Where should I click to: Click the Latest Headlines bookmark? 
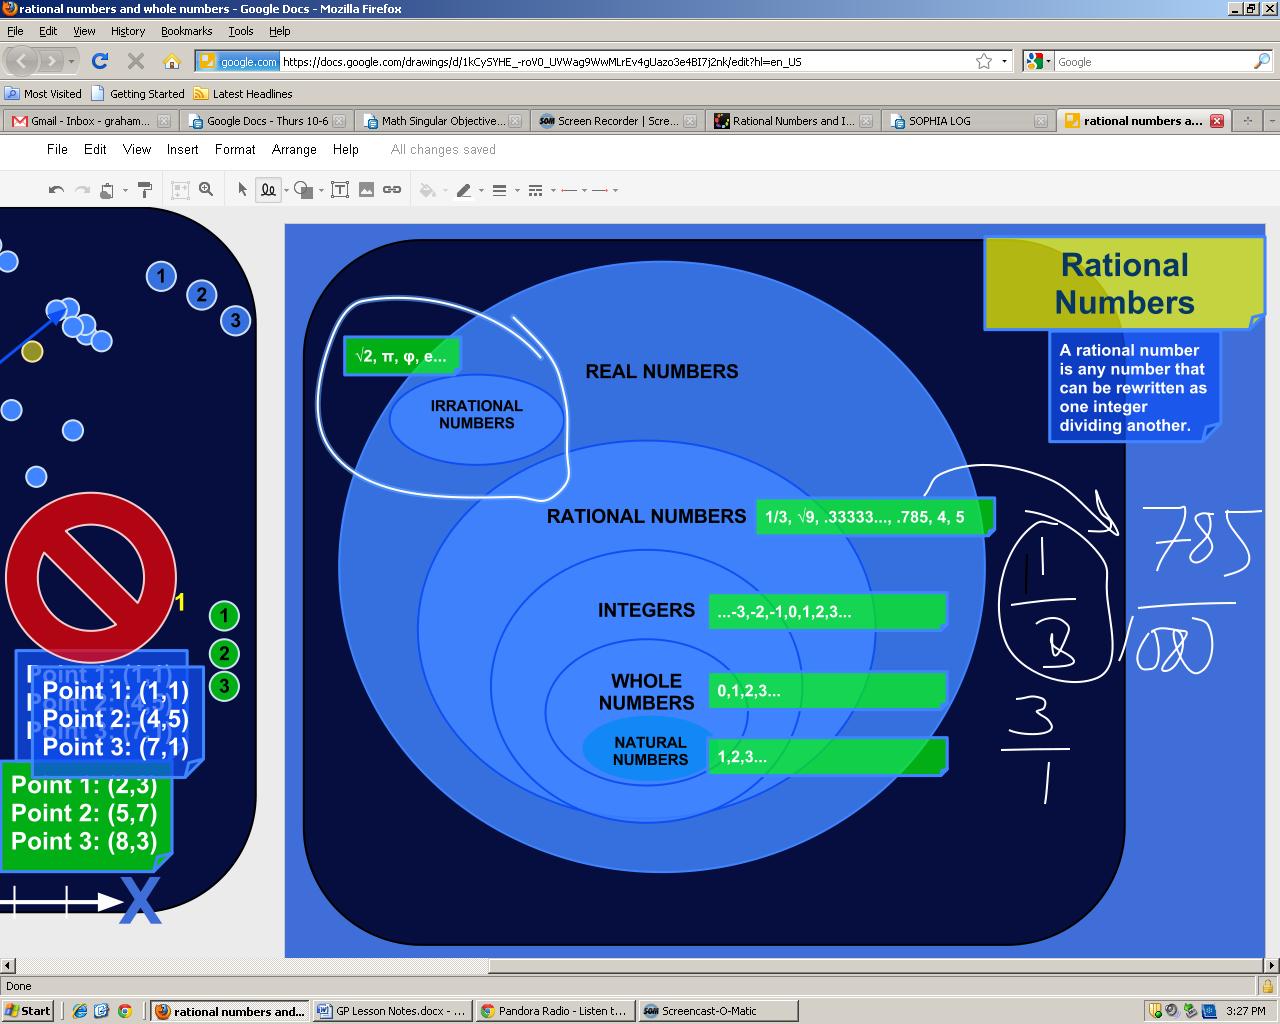243,94
